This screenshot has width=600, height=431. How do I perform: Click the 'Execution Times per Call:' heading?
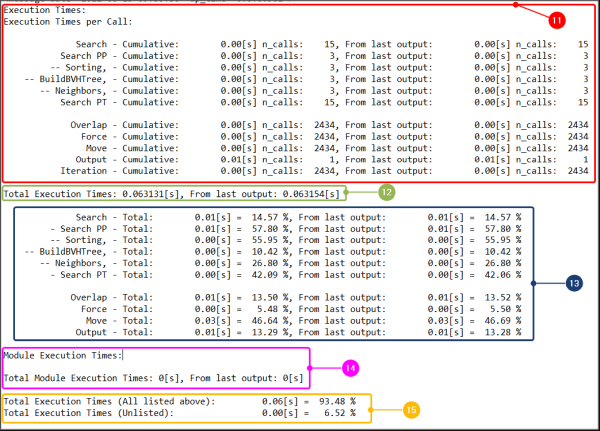[x=67, y=20]
